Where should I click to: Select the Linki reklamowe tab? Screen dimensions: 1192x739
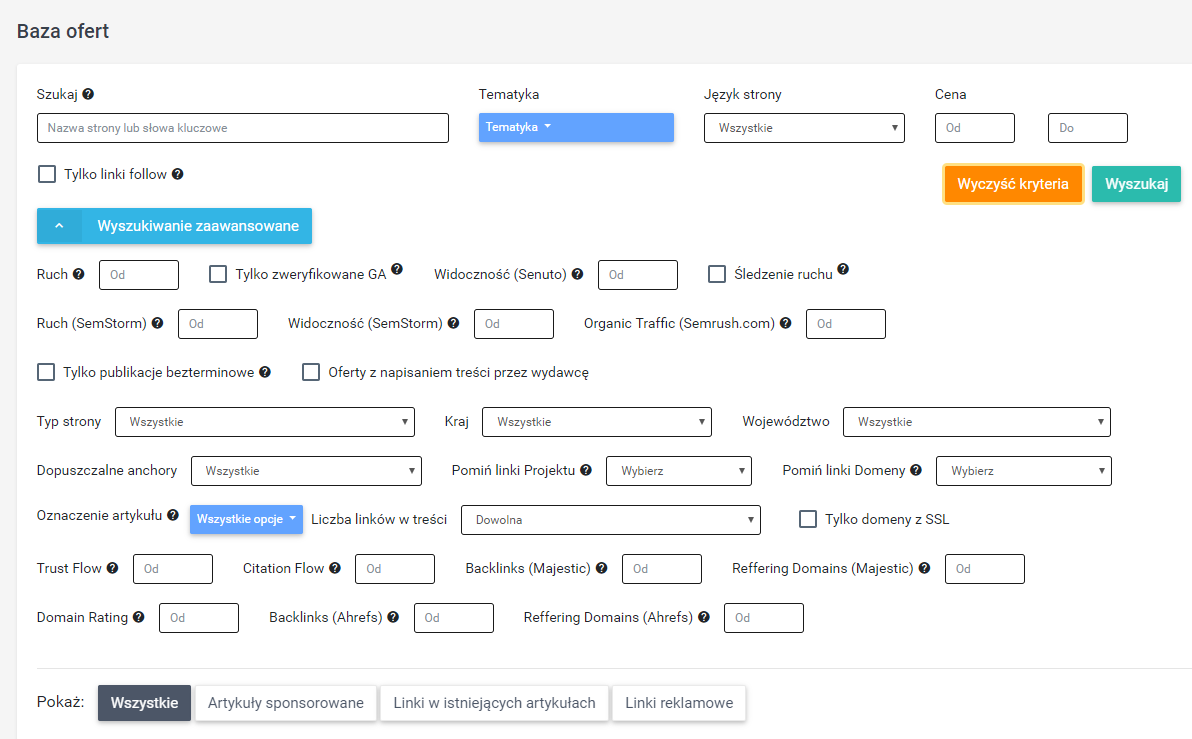(680, 703)
